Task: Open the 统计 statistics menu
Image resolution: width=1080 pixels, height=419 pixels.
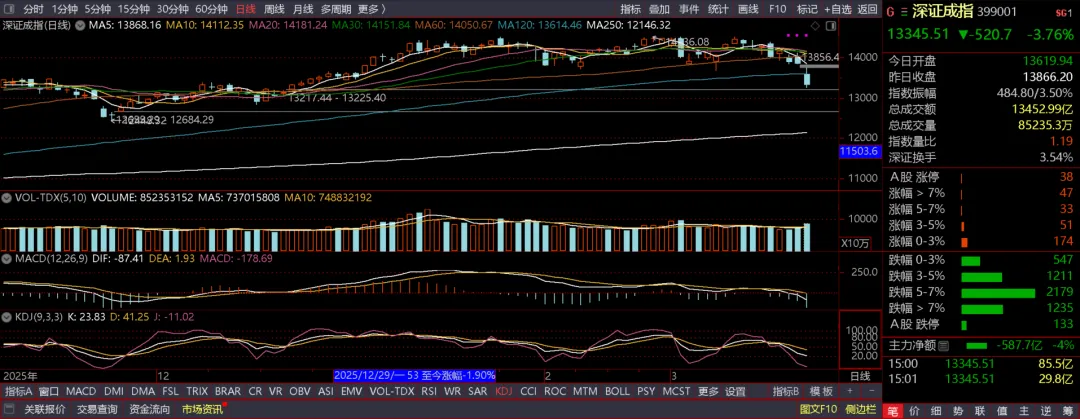Action: pos(718,10)
